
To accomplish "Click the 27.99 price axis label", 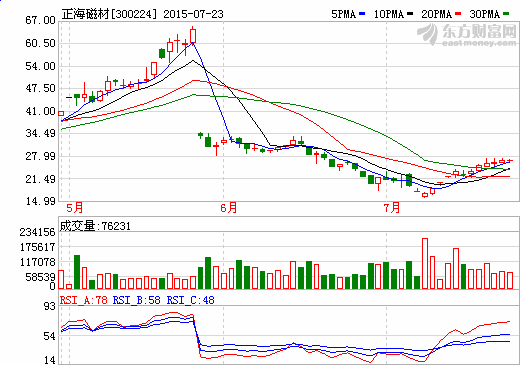I will (x=40, y=156).
